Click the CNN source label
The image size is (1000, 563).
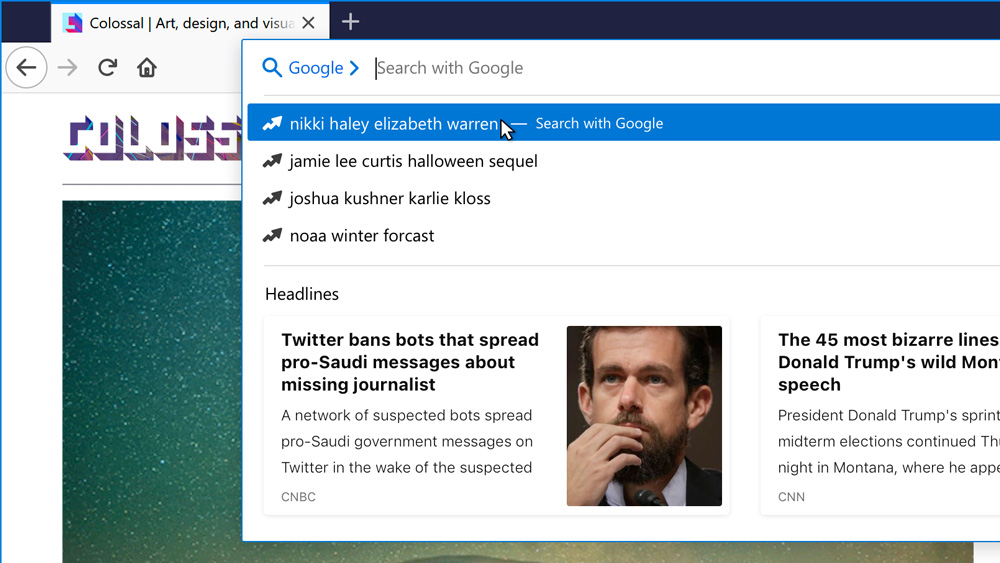point(791,497)
